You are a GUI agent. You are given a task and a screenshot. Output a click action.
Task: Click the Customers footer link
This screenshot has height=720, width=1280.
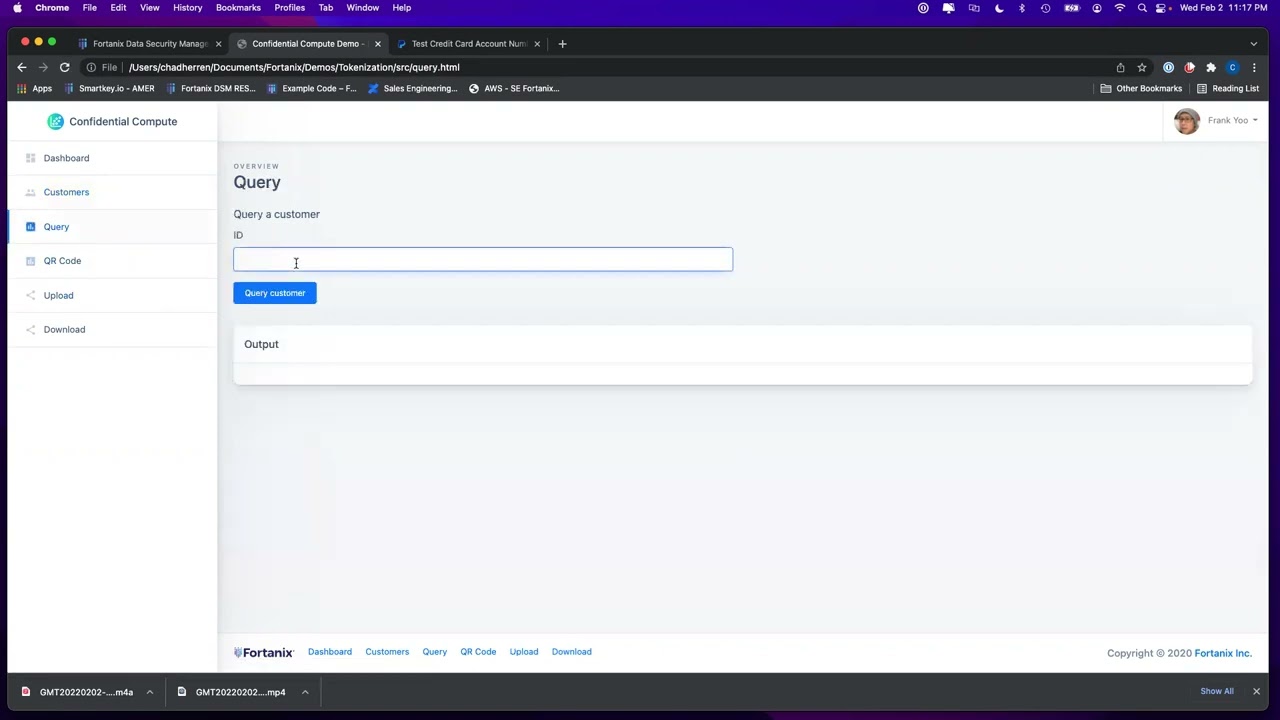point(387,652)
